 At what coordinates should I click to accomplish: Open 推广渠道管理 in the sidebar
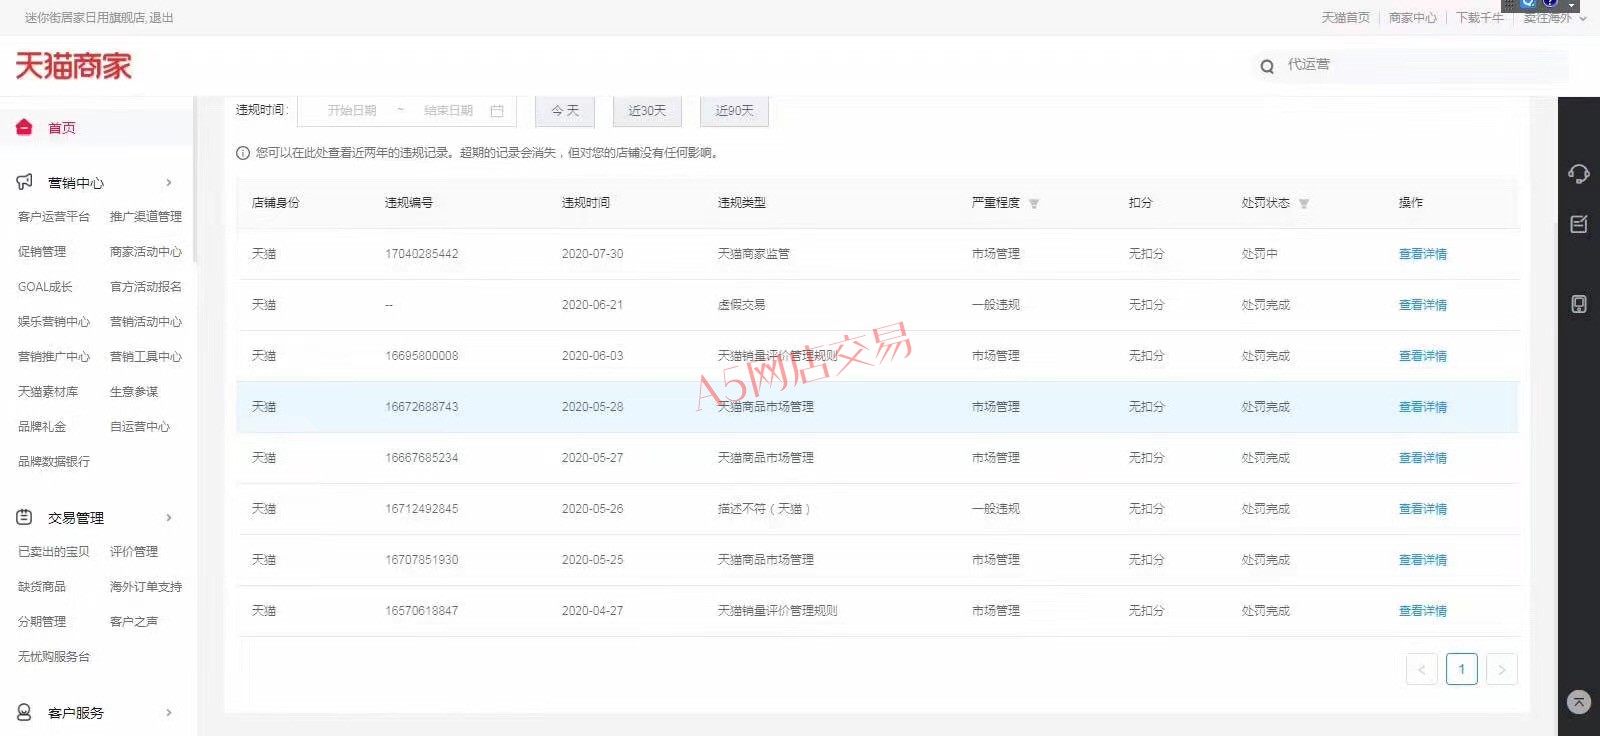tap(146, 216)
